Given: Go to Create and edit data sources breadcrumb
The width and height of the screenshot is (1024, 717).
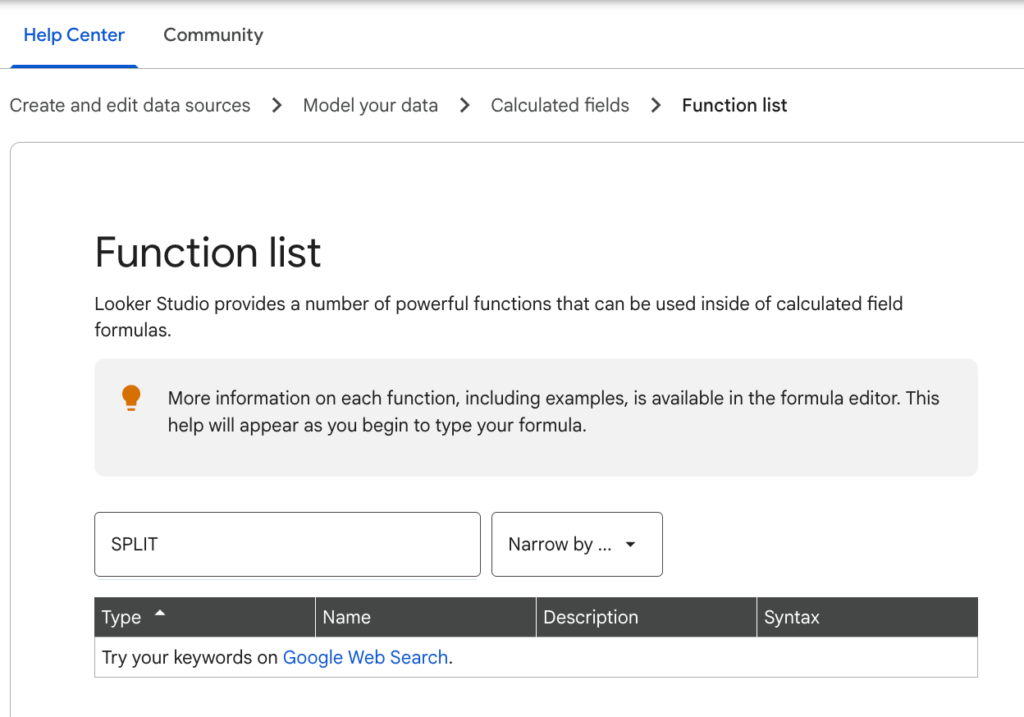Looking at the screenshot, I should pos(130,105).
